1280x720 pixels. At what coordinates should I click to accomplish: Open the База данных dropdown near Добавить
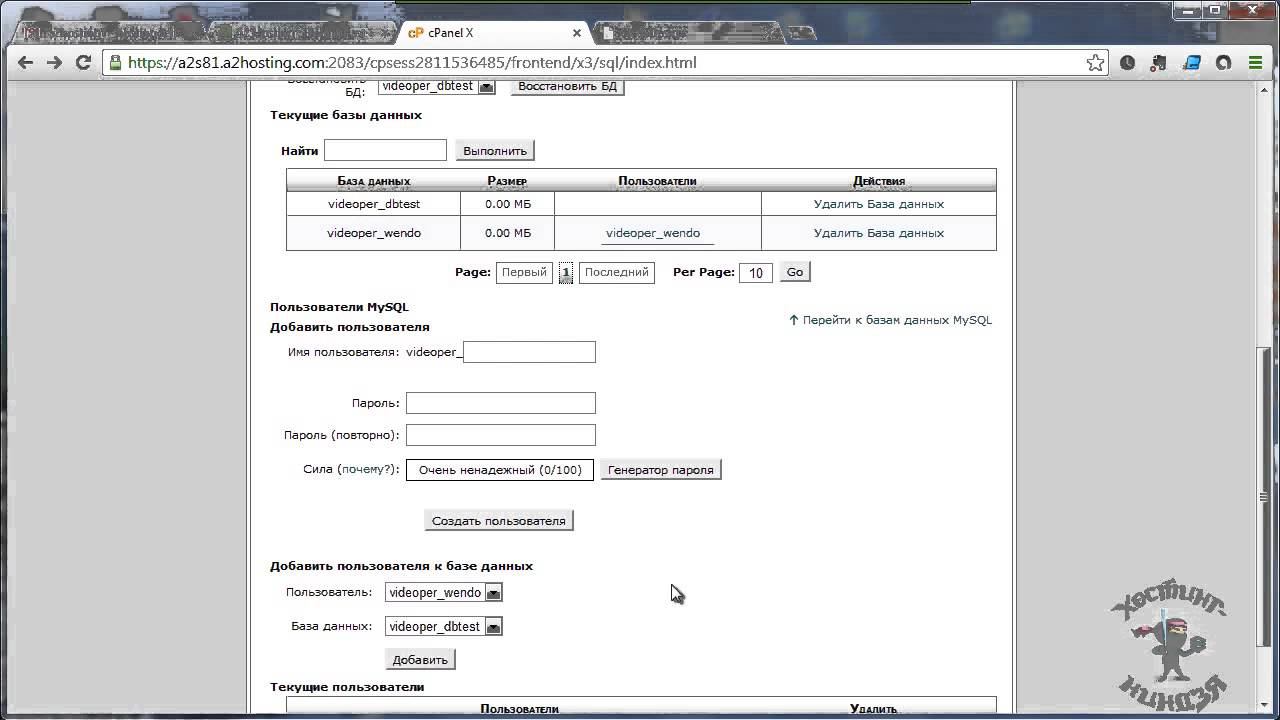[x=444, y=627]
